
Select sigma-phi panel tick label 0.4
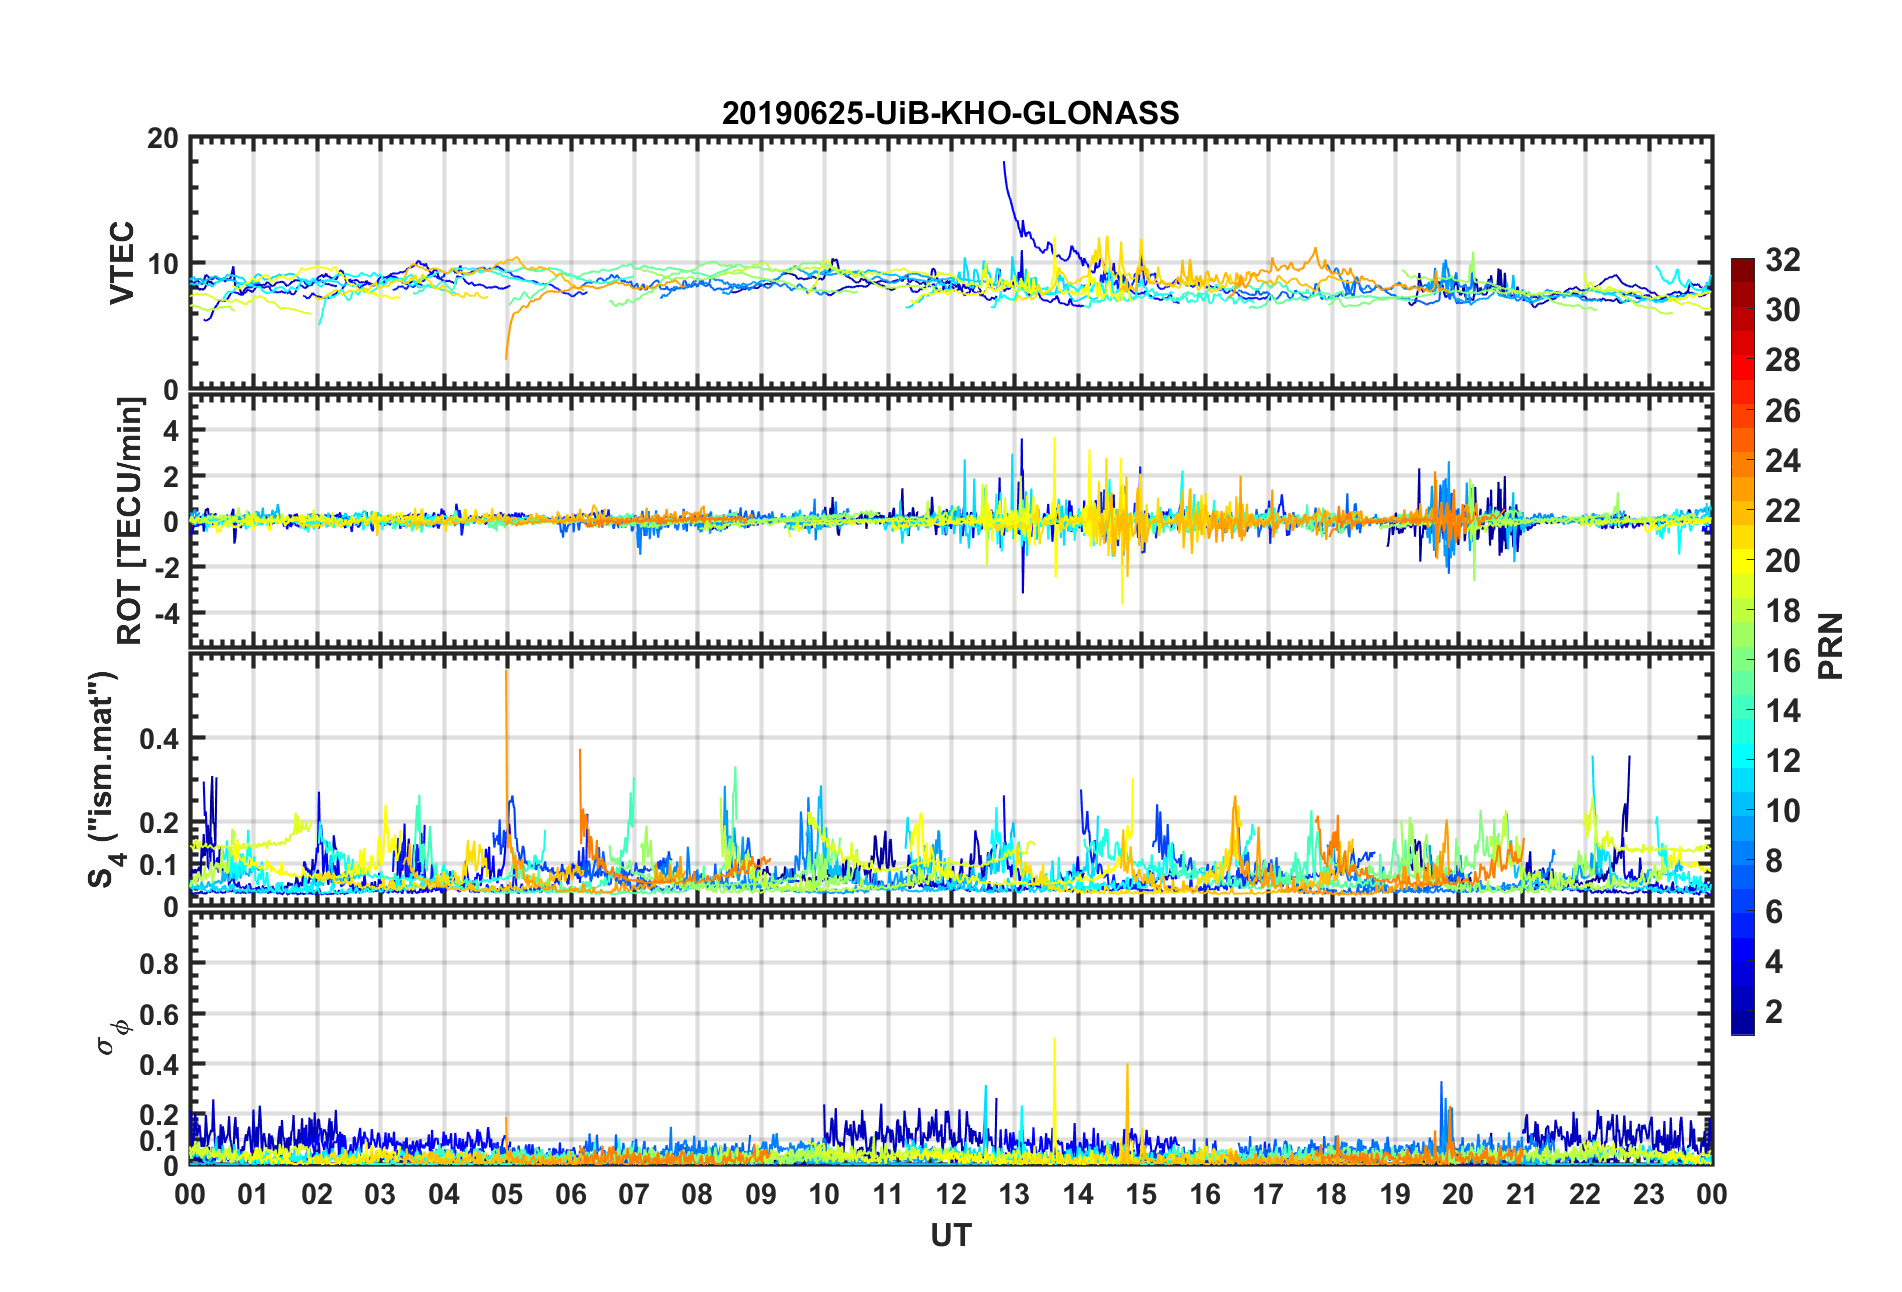pos(159,1065)
